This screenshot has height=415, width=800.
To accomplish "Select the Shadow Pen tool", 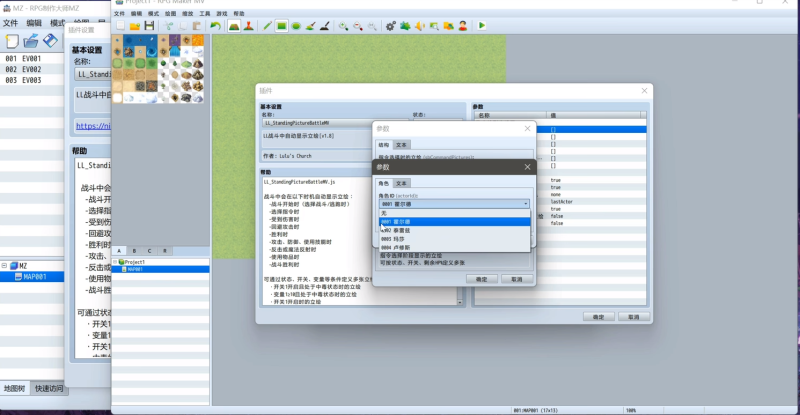I will [324, 26].
